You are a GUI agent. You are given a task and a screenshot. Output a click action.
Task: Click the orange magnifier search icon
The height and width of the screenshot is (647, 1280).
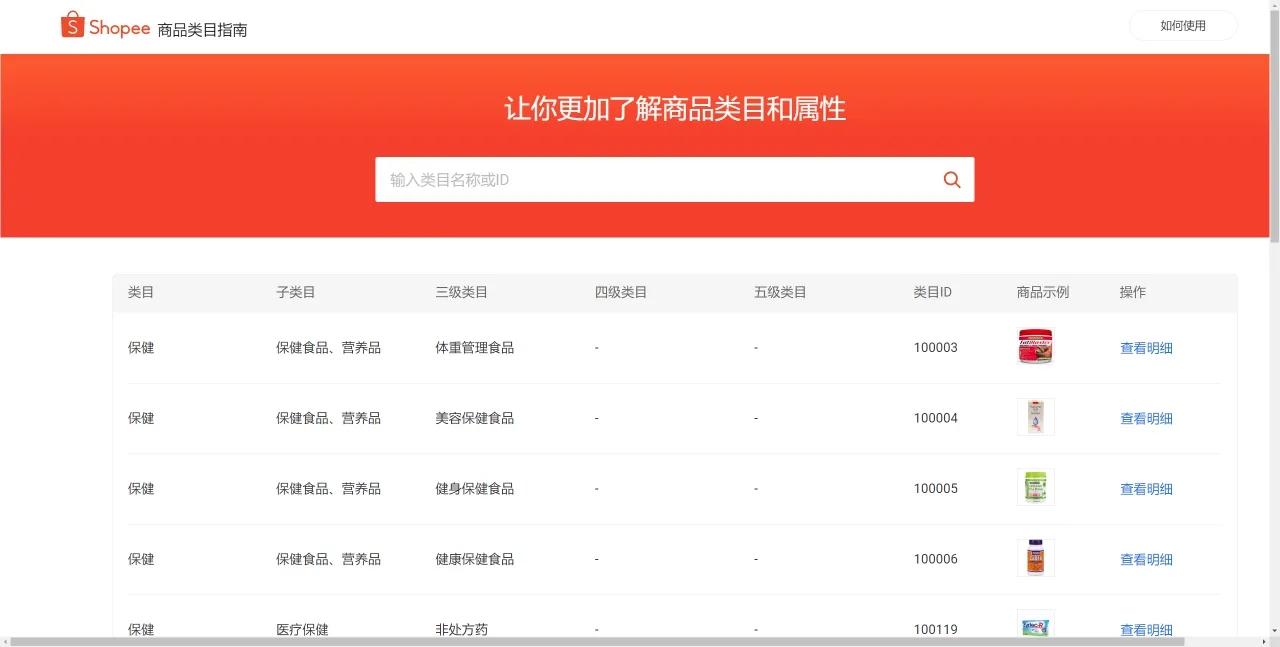click(x=951, y=179)
